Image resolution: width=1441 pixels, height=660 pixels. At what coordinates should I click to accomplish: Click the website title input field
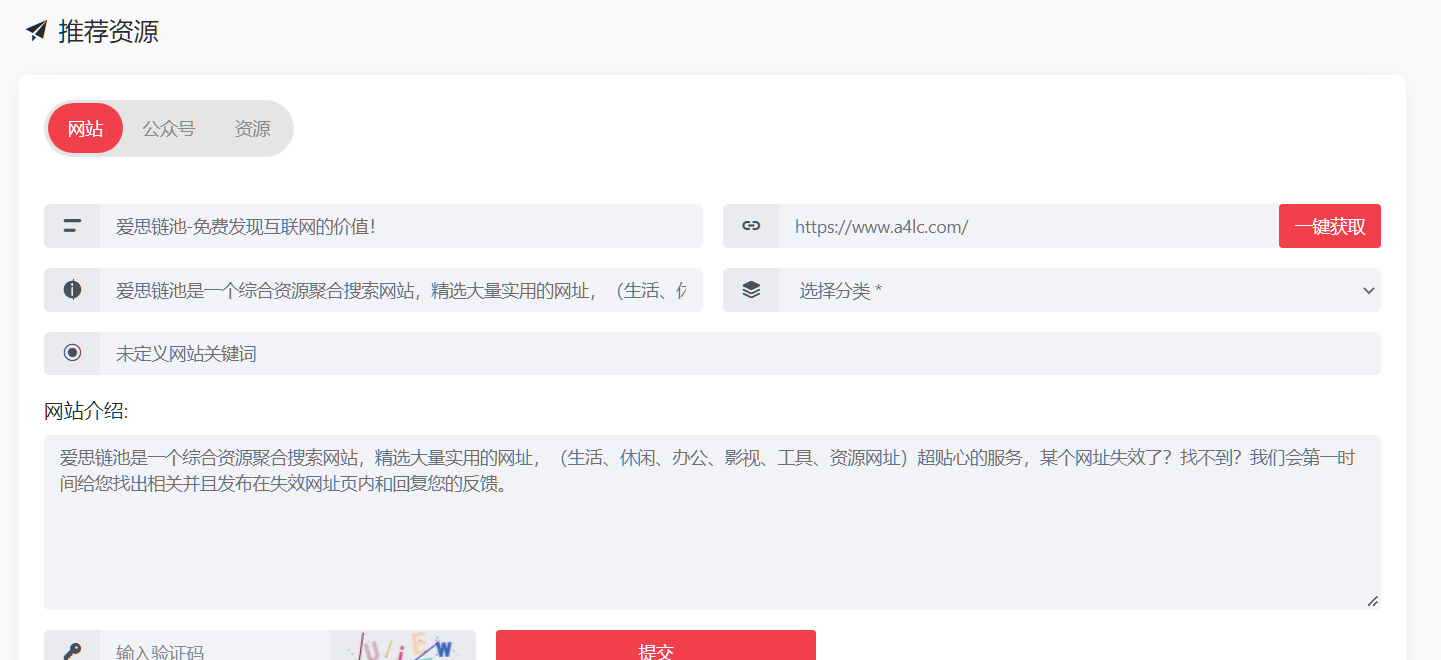pos(400,225)
